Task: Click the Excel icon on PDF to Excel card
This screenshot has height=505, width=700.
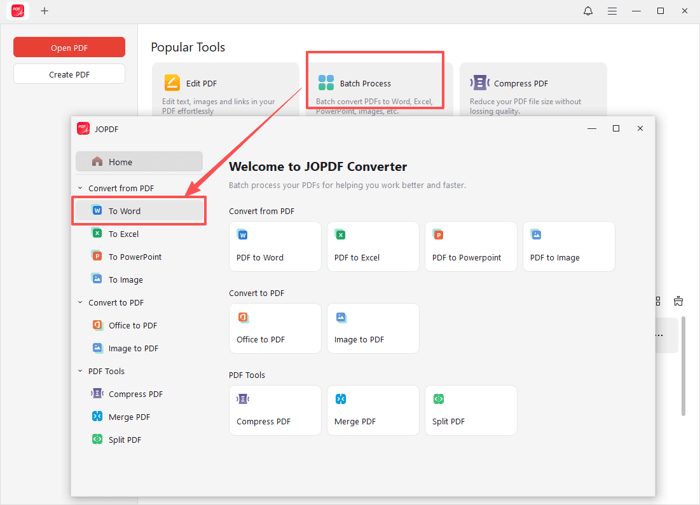Action: click(340, 234)
